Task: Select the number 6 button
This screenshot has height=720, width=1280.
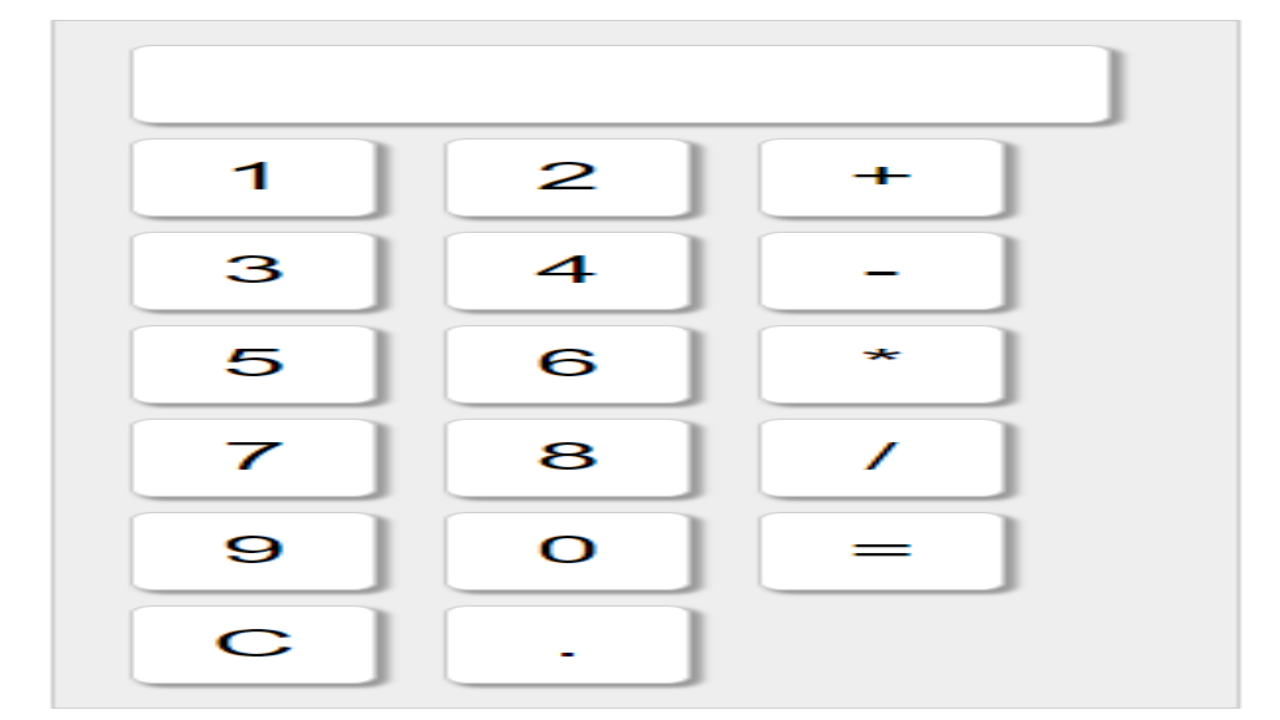Action: pyautogui.click(x=570, y=363)
